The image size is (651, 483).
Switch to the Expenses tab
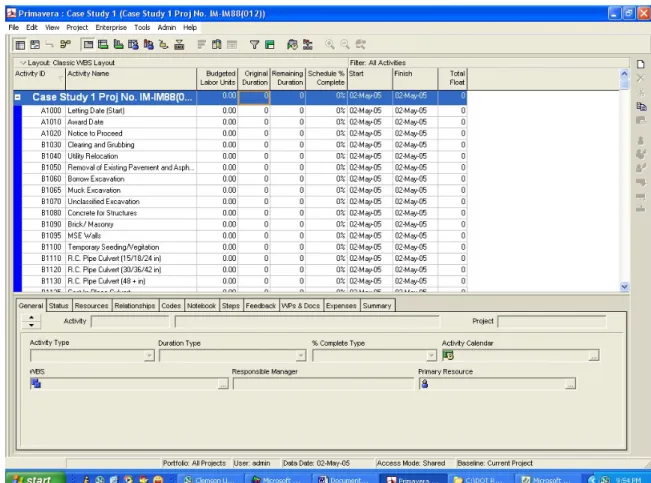[341, 306]
